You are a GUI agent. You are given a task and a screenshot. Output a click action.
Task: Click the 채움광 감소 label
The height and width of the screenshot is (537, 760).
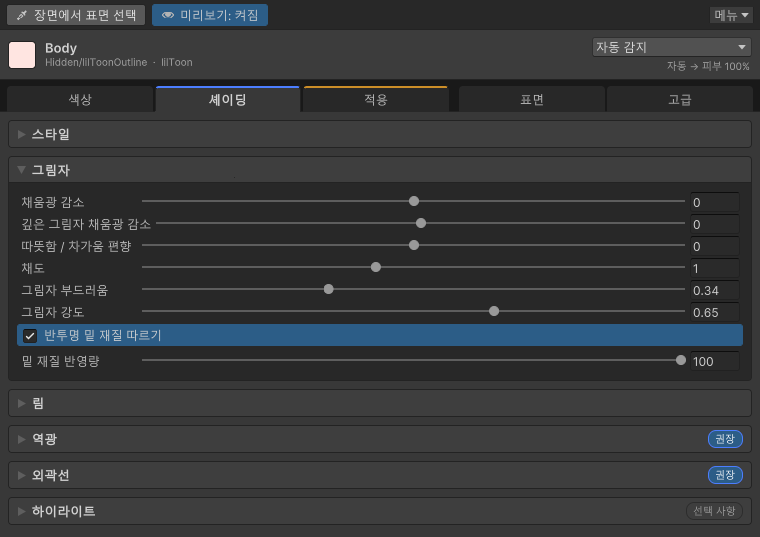(53, 202)
